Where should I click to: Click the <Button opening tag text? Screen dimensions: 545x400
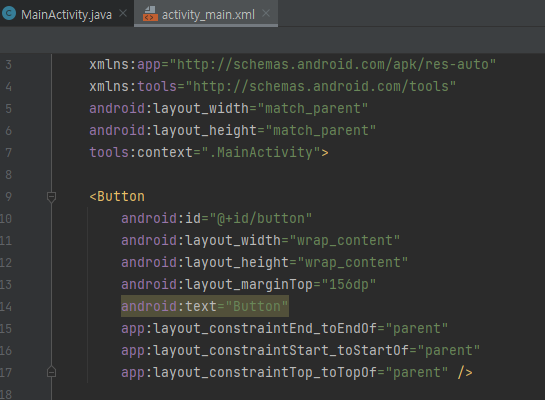(x=117, y=196)
